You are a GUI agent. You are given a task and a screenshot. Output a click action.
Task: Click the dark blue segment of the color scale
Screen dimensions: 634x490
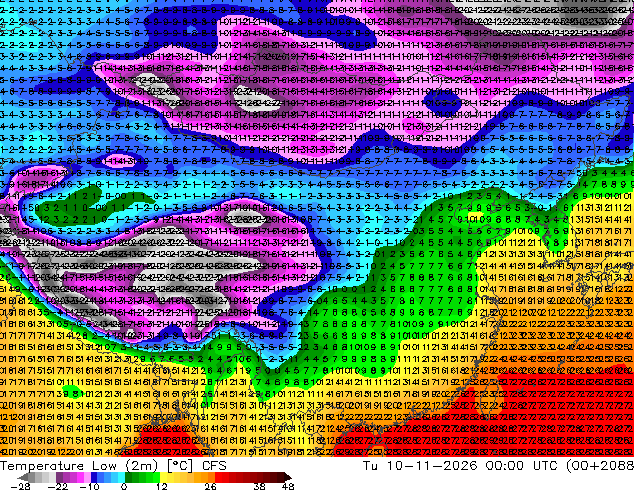94,477
